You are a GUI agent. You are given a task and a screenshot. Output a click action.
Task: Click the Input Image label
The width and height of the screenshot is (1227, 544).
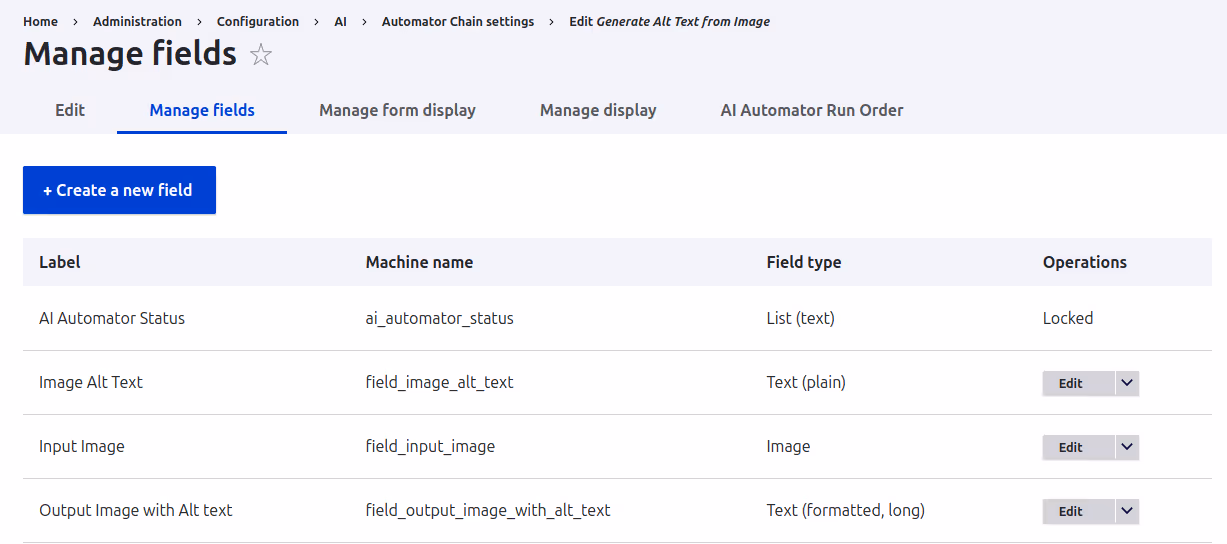[82, 446]
